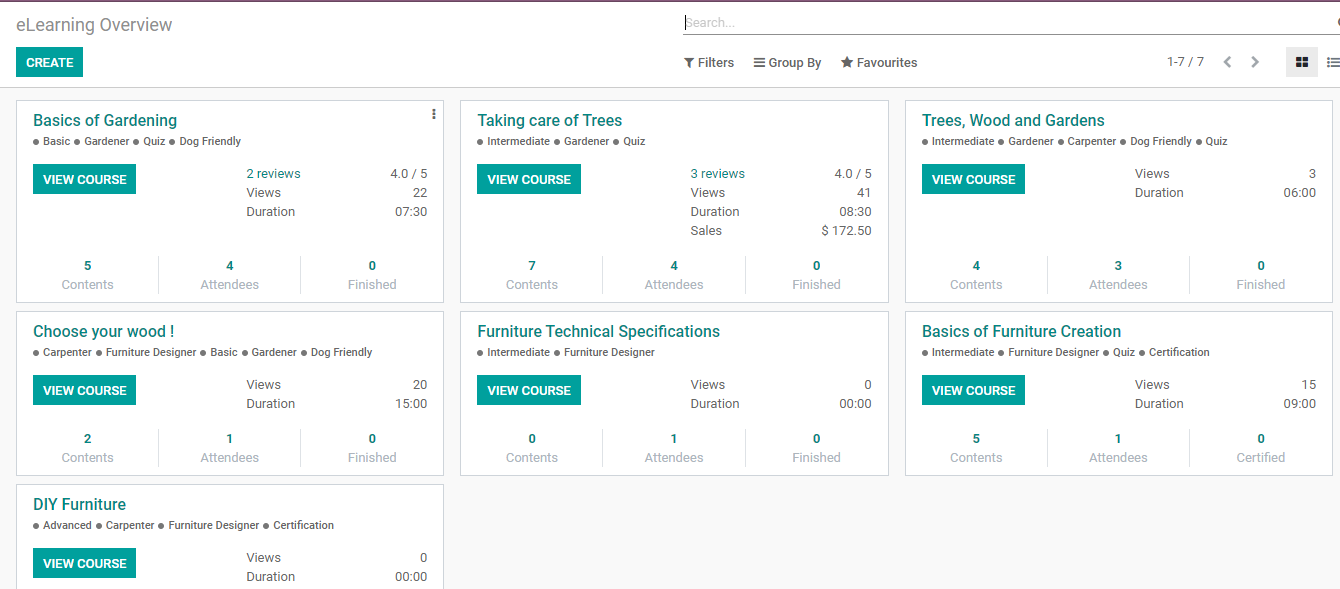Click the Create button
The image size is (1340, 589).
pyautogui.click(x=49, y=62)
